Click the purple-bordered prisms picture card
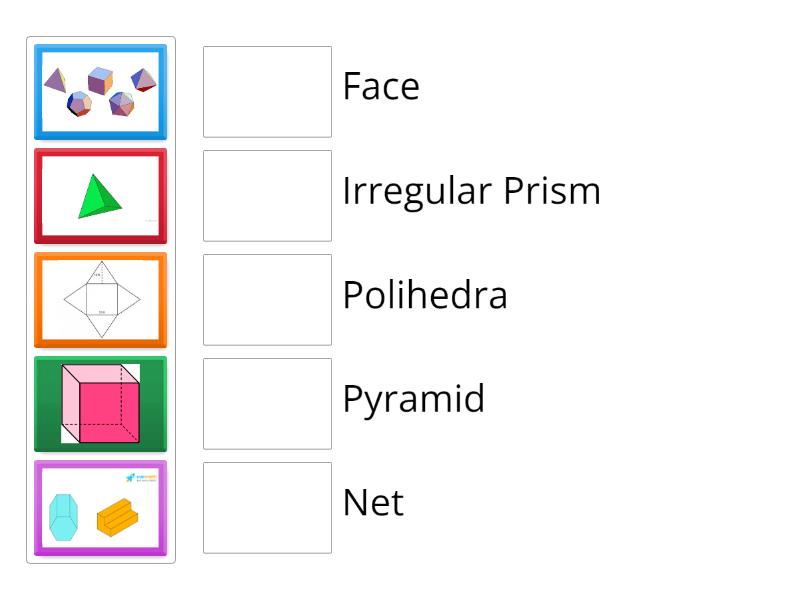800x600 pixels. pyautogui.click(x=100, y=508)
